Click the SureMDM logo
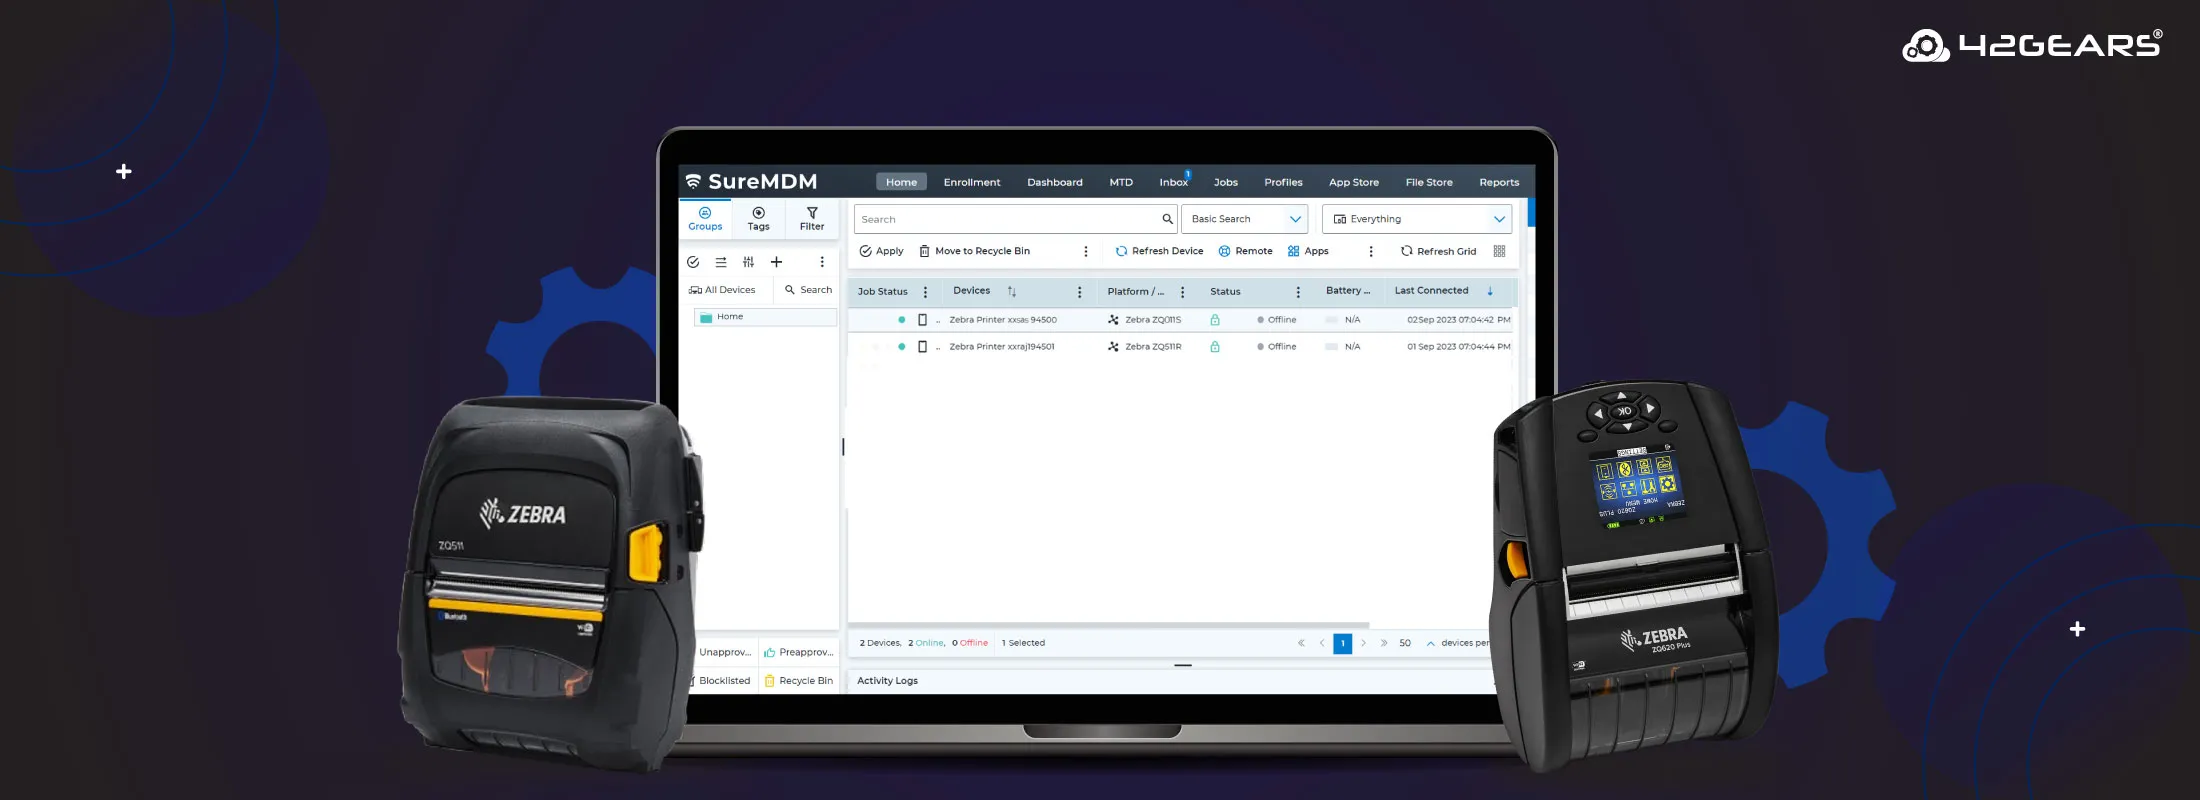Viewport: 2200px width, 800px height. (751, 181)
